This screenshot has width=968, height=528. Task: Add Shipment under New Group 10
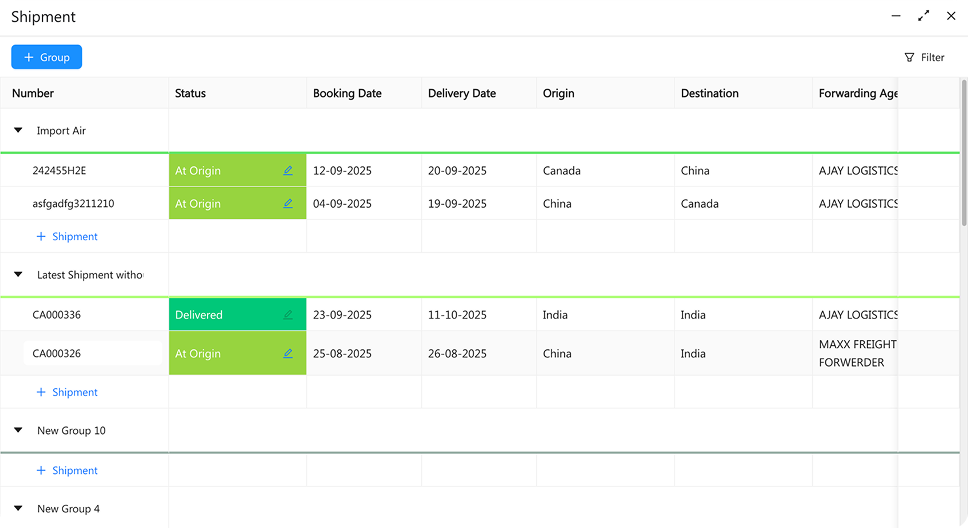pyautogui.click(x=67, y=471)
